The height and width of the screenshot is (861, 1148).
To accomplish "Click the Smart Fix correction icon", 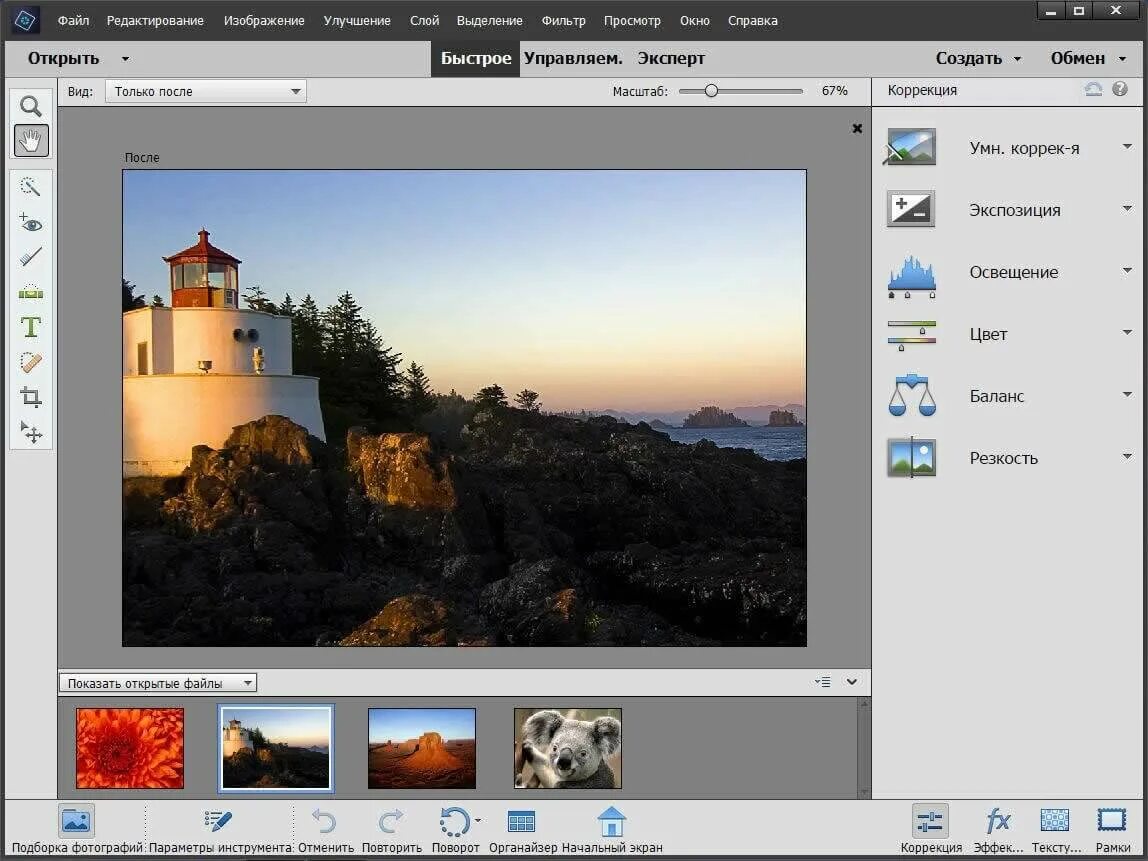I will 911,147.
